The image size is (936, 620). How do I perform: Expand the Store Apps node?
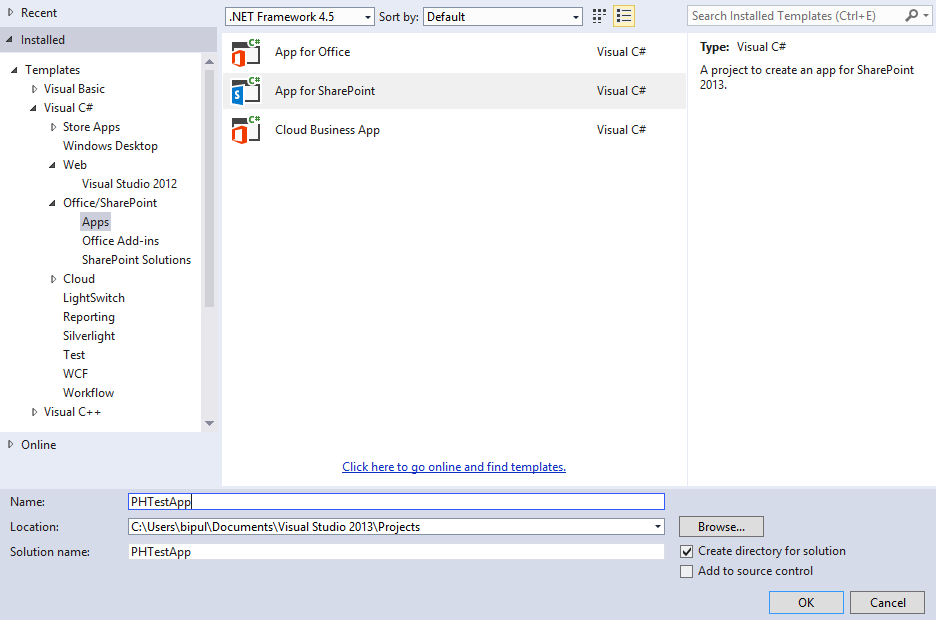[x=54, y=127]
